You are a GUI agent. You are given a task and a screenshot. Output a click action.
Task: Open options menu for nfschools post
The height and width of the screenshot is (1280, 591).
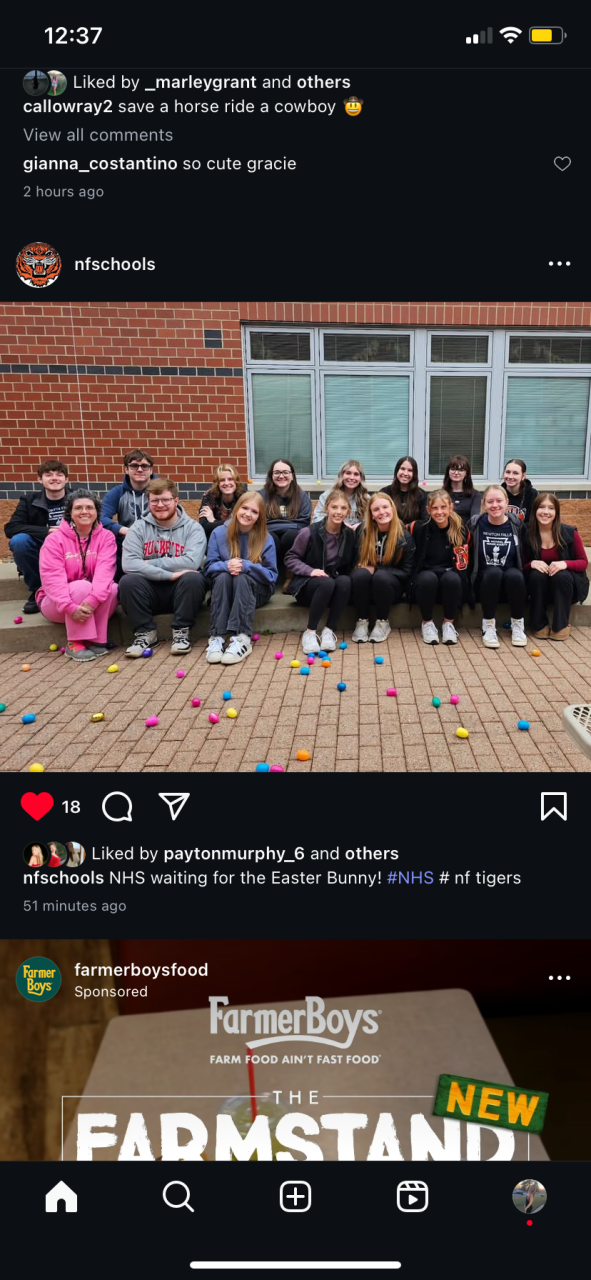click(x=560, y=264)
